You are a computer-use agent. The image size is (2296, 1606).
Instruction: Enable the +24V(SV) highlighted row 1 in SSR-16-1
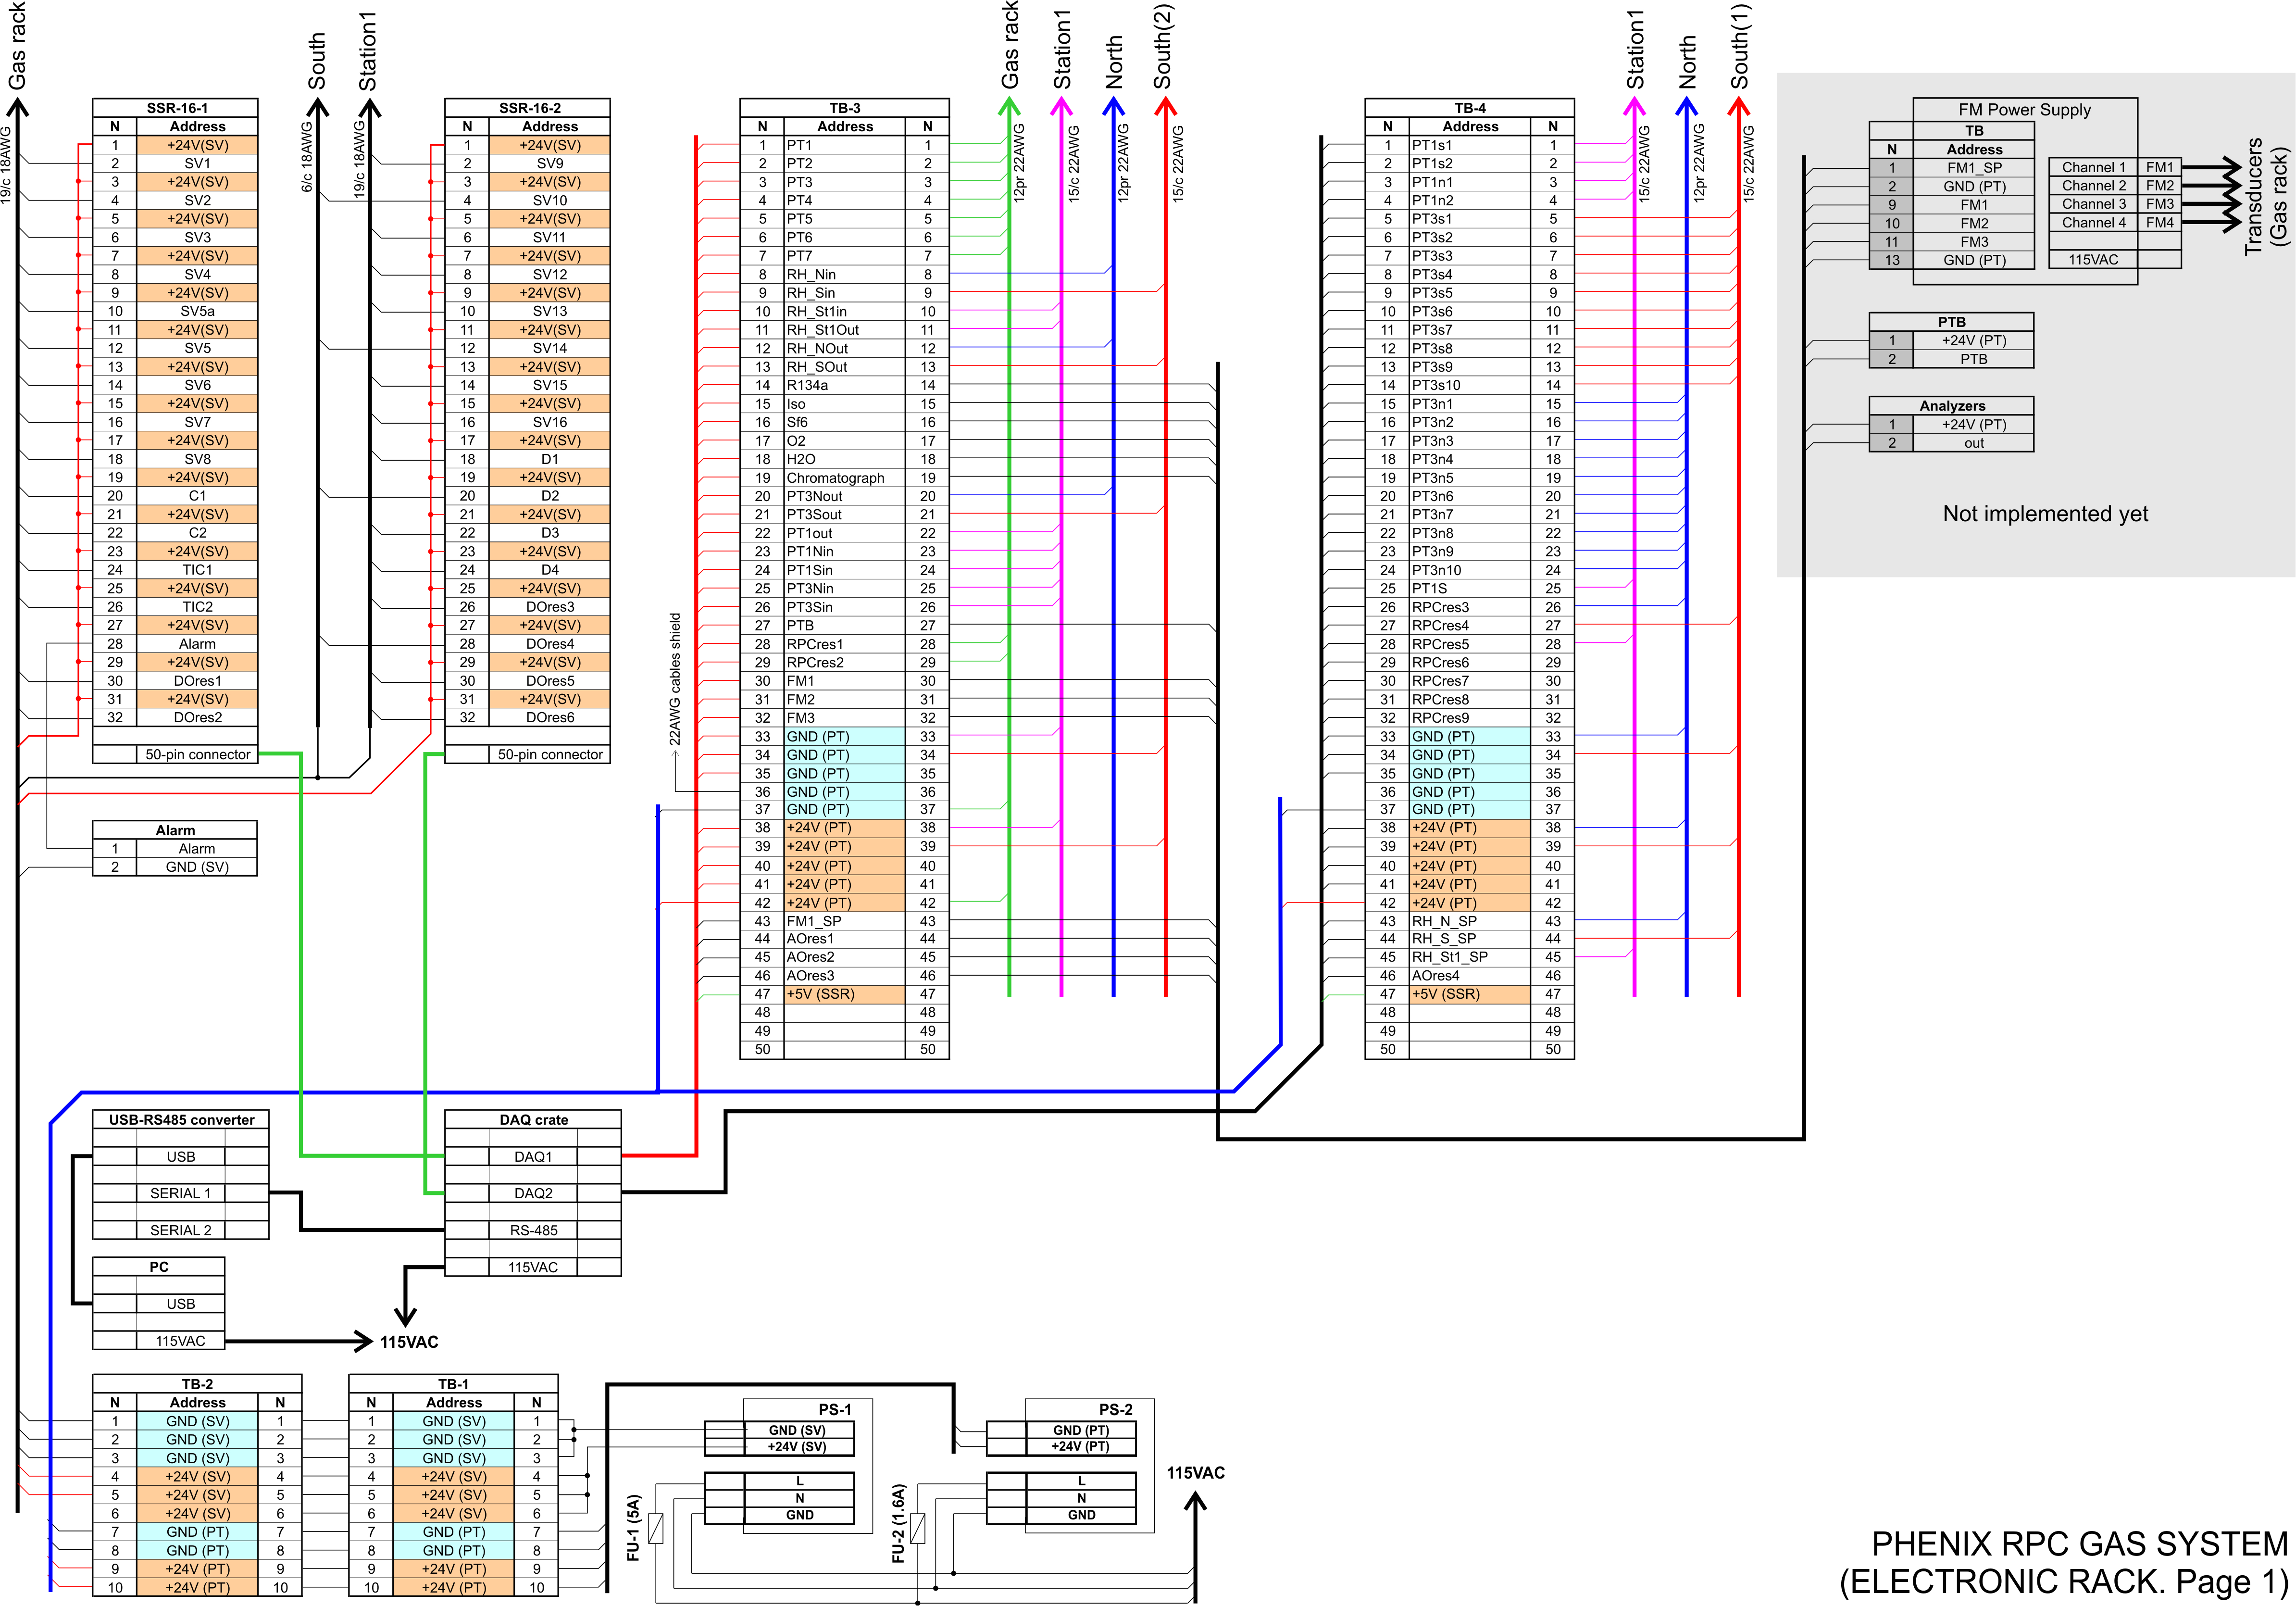(x=197, y=145)
